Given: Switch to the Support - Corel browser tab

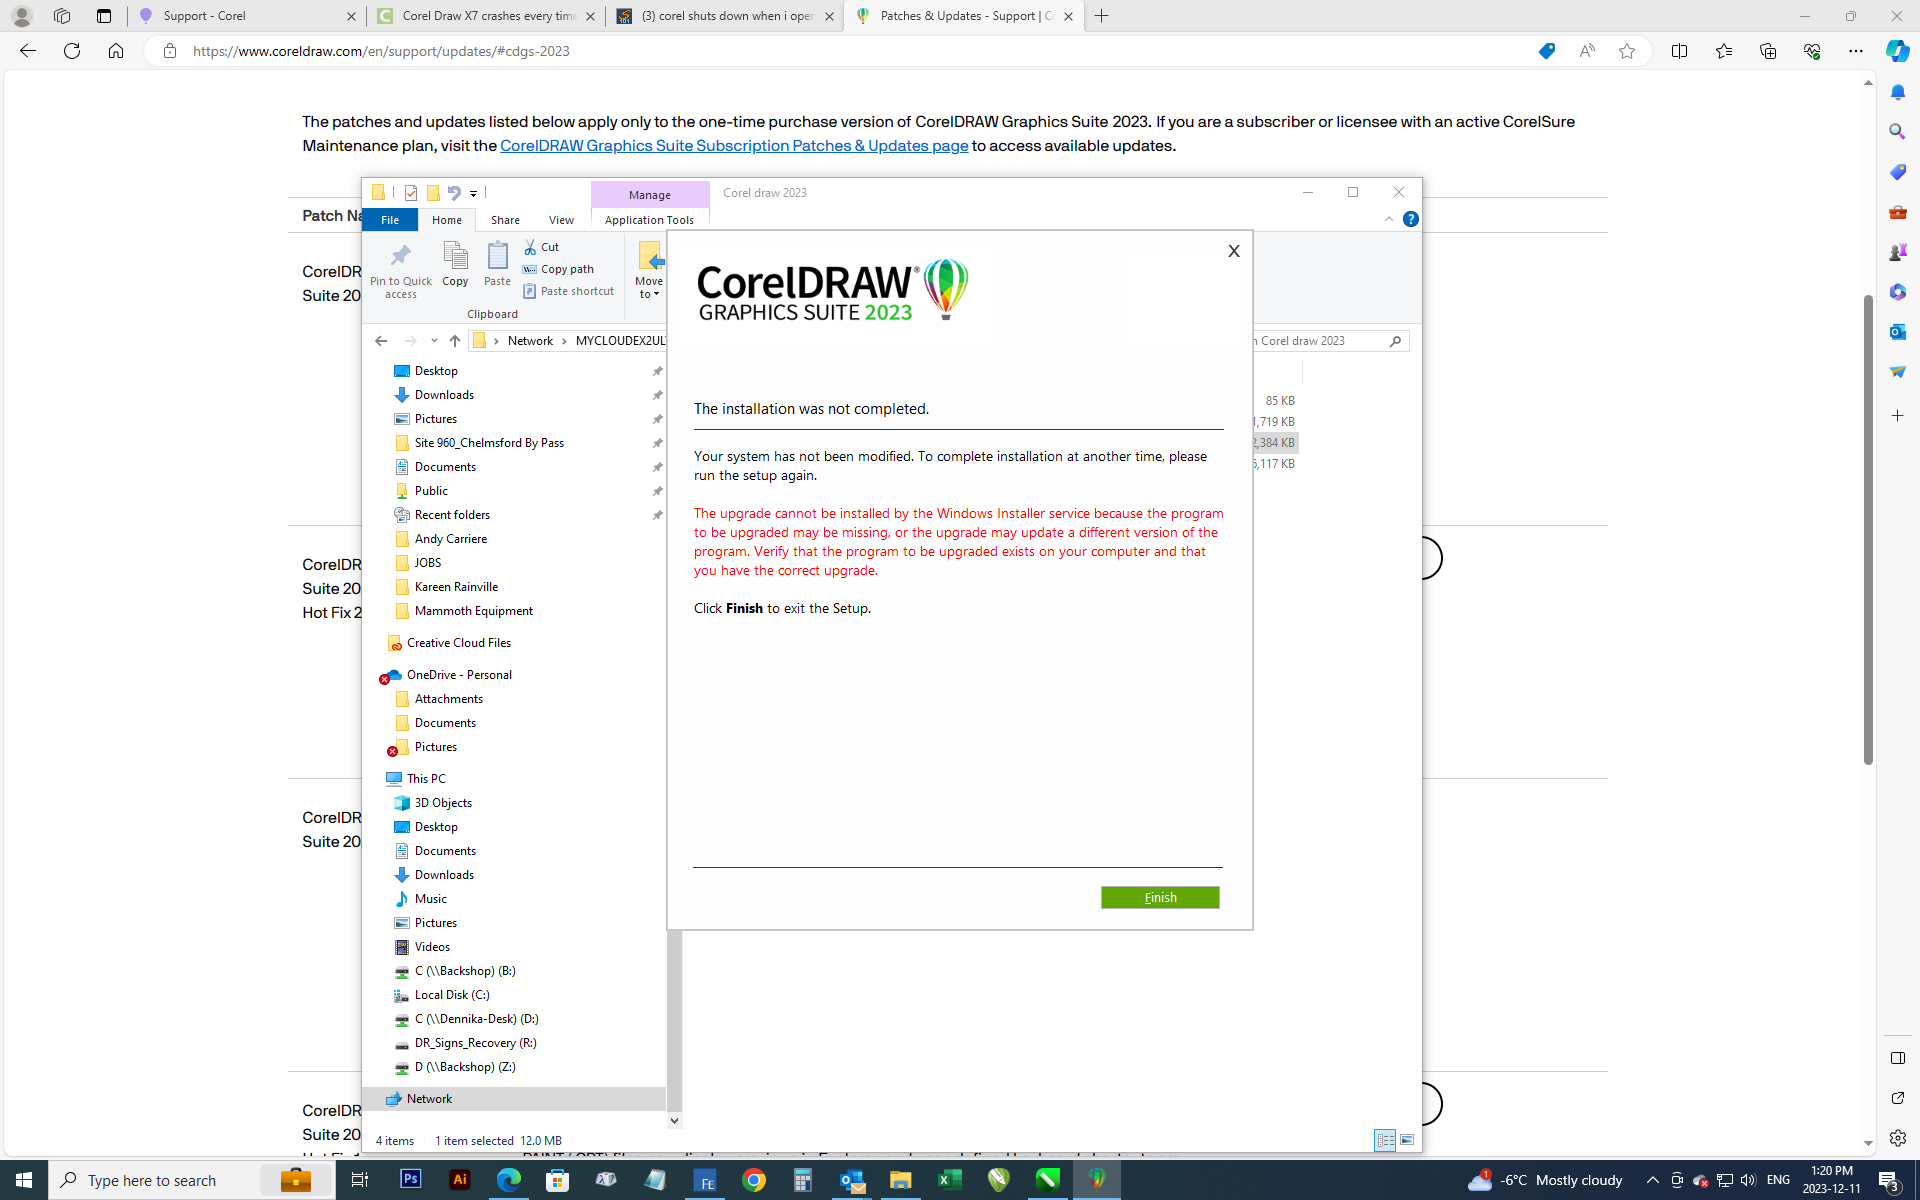Looking at the screenshot, I should (x=246, y=16).
